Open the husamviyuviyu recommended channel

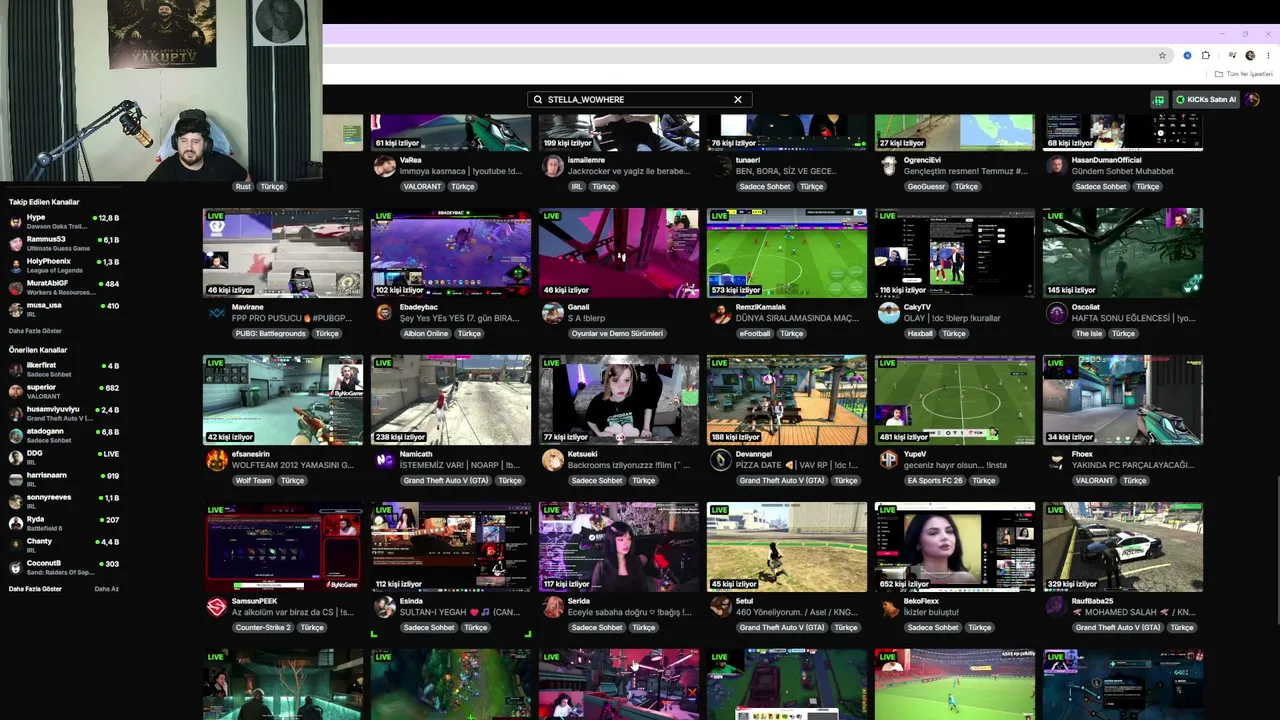[65, 414]
